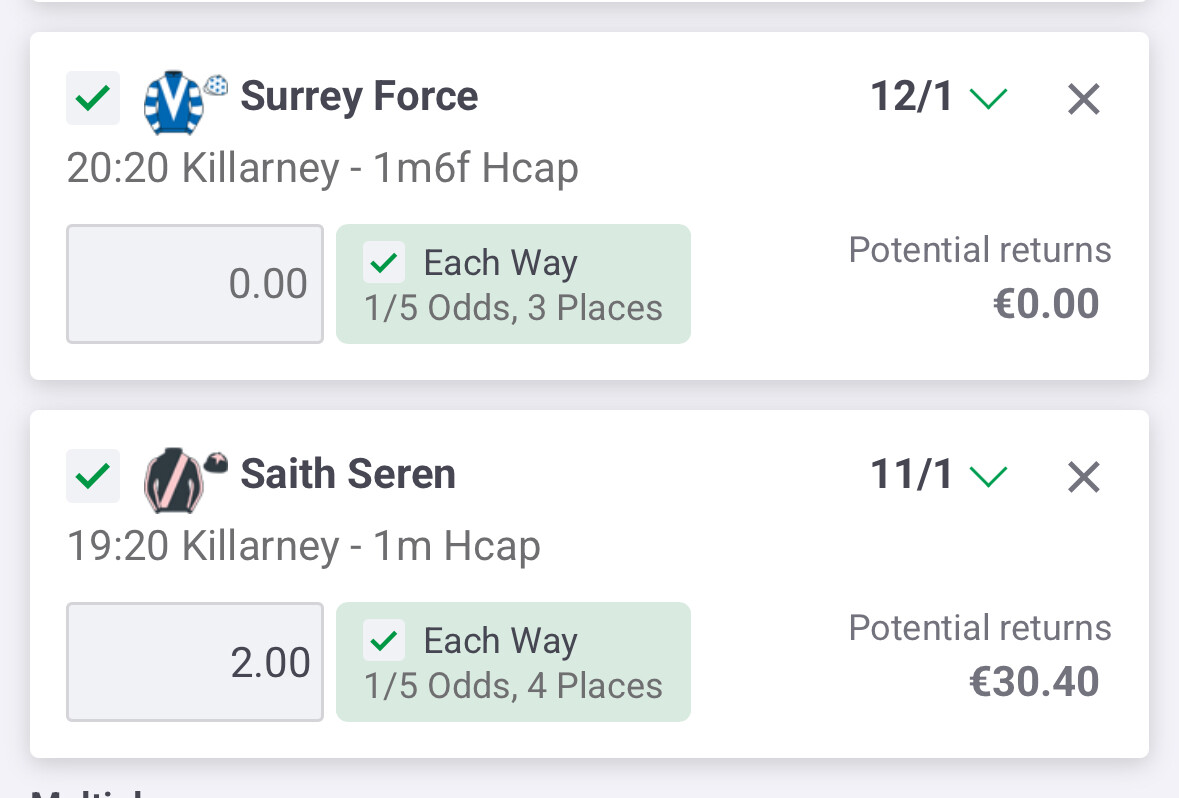Open the 19:20 Killarney 1m Hcap race
This screenshot has width=1179, height=798.
pyautogui.click(x=303, y=547)
